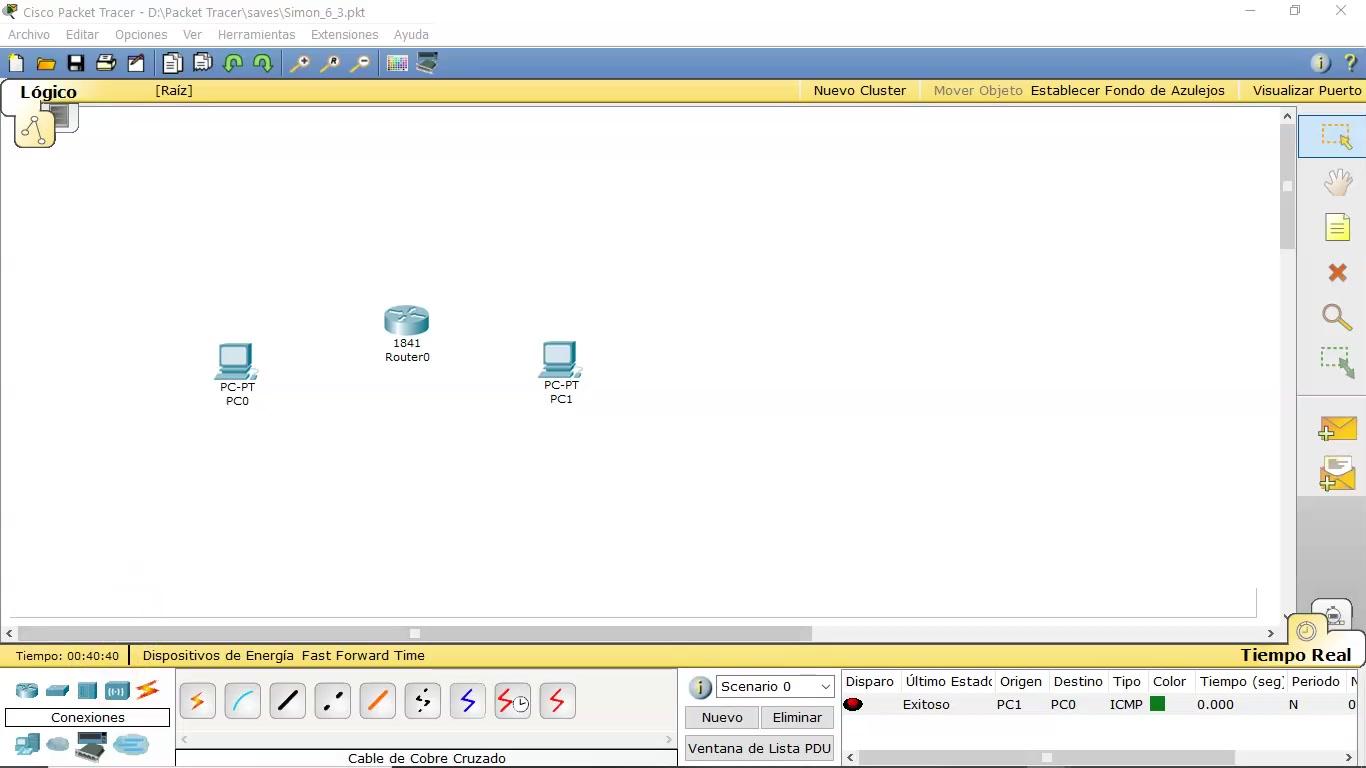This screenshot has width=1366, height=768.
Task: Select the Wireless Devices category
Action: coord(117,690)
